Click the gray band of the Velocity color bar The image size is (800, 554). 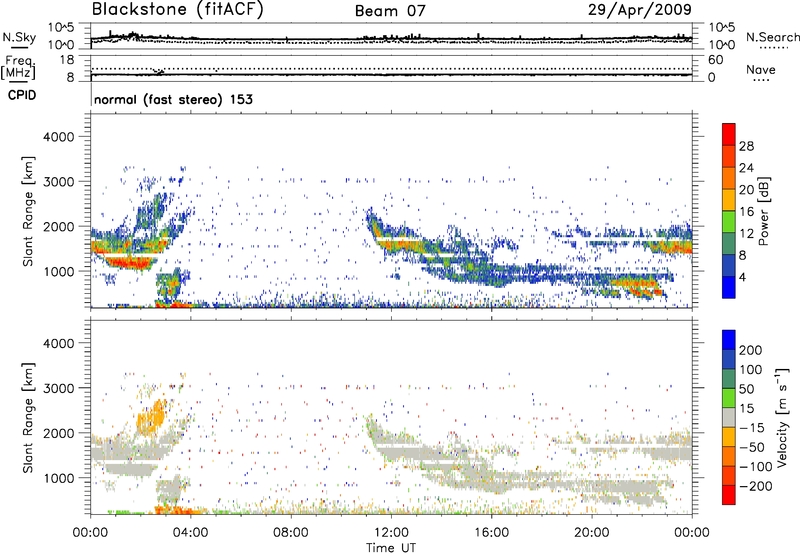click(729, 417)
